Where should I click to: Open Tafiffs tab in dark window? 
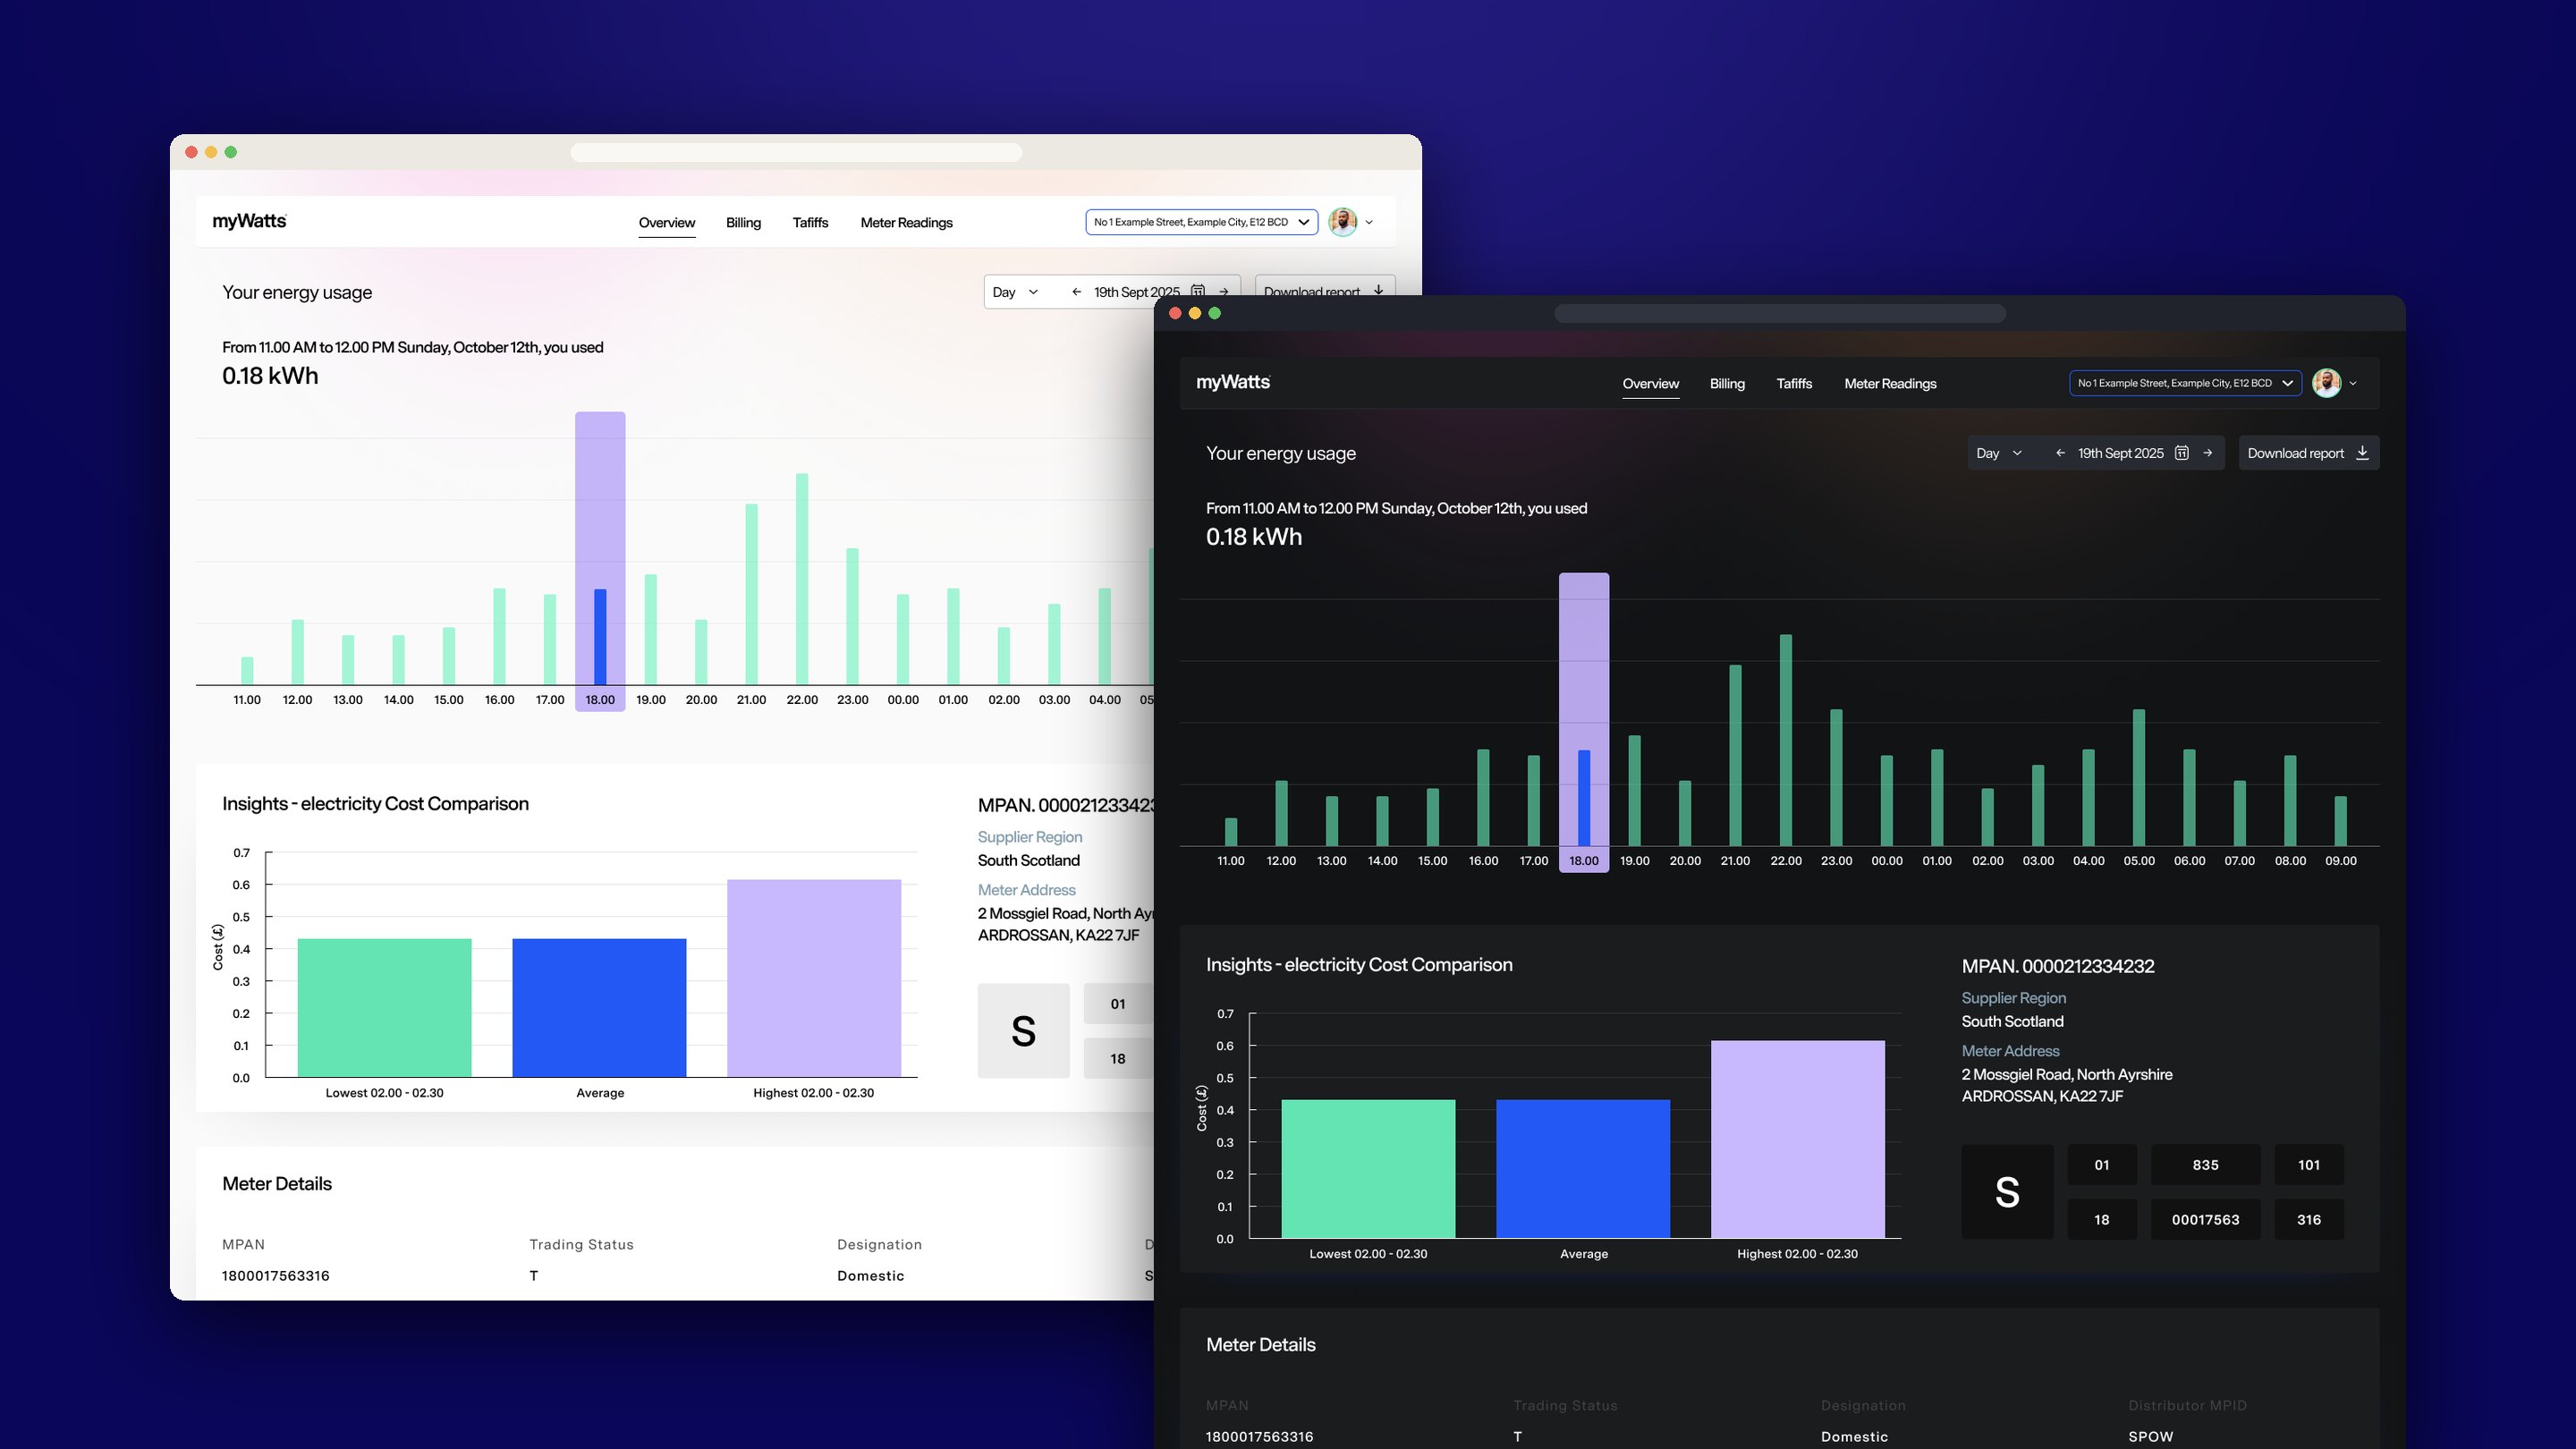1794,383
